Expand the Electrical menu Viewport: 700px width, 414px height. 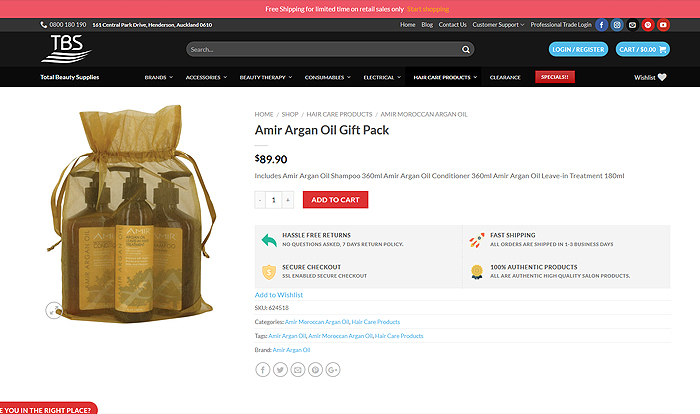382,77
